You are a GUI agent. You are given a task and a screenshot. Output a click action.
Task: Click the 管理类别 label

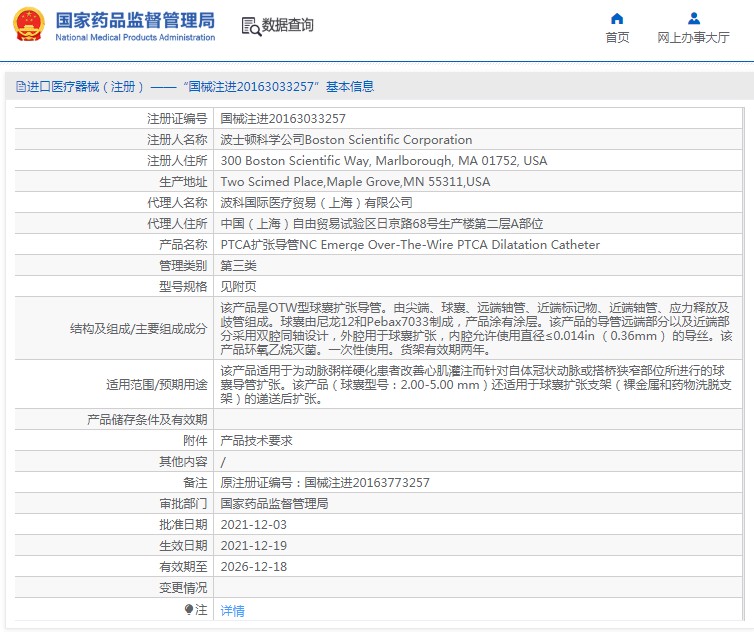point(183,265)
